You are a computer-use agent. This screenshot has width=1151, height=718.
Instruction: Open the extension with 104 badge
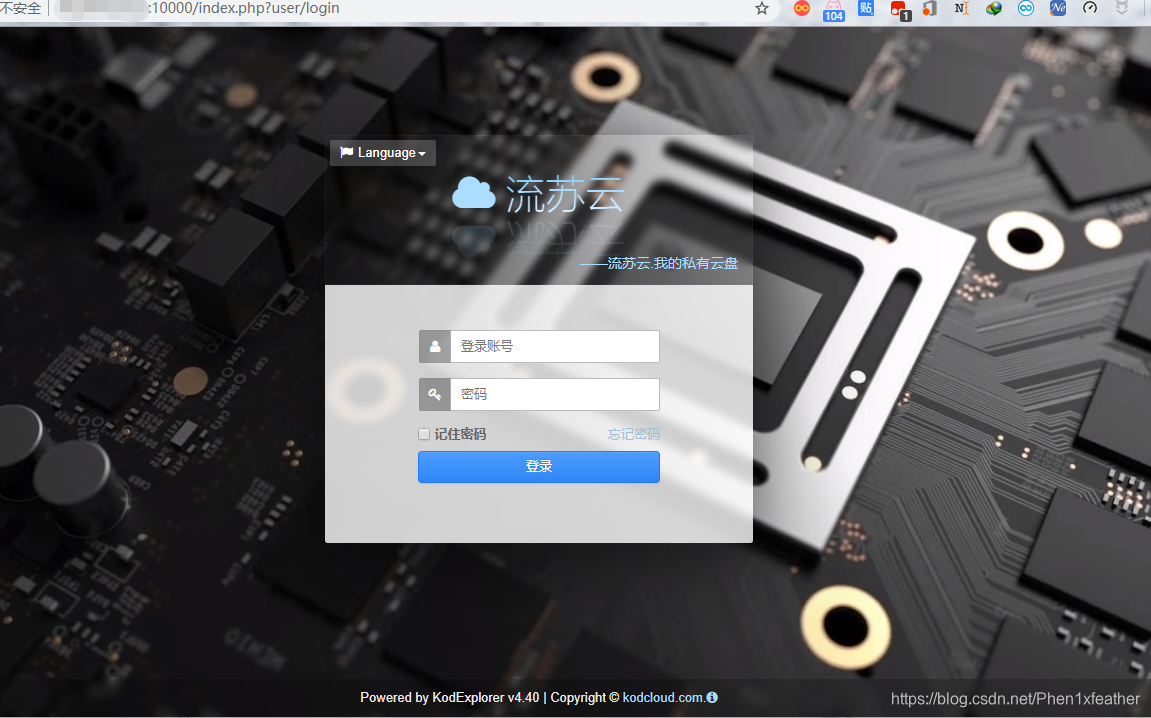pyautogui.click(x=833, y=10)
